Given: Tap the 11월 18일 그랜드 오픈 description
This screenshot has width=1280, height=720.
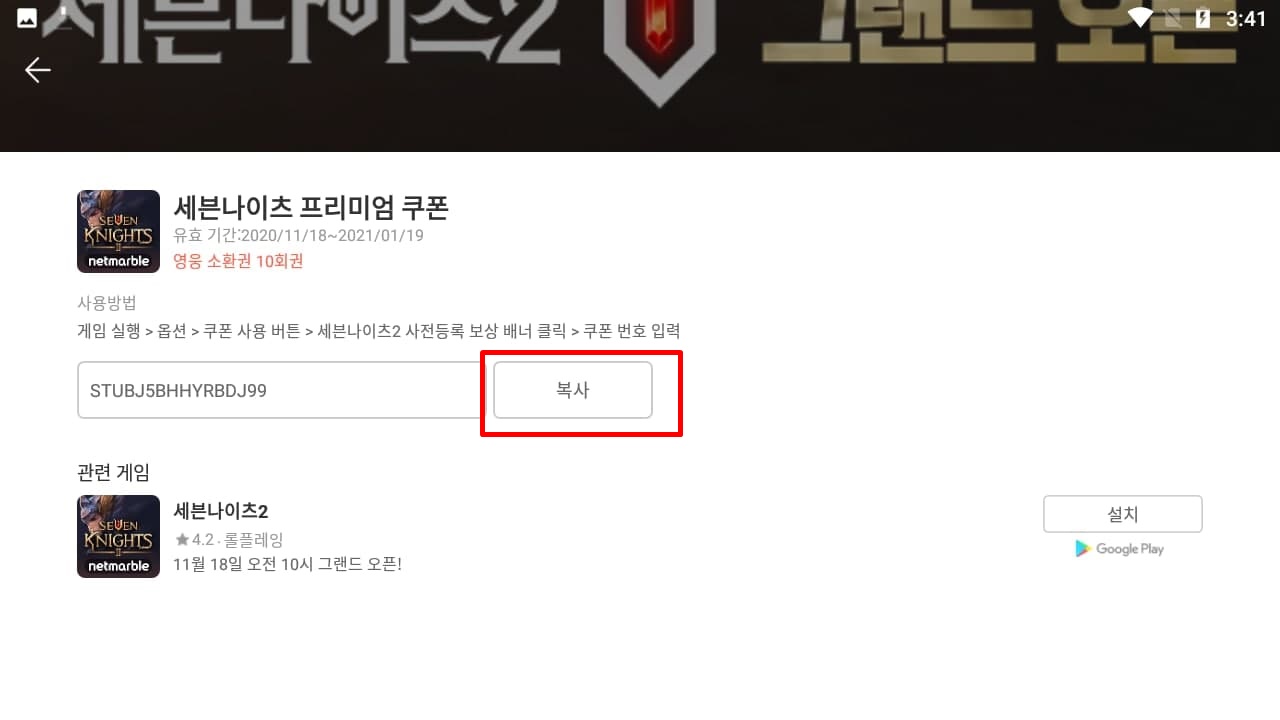Looking at the screenshot, I should click(x=287, y=564).
